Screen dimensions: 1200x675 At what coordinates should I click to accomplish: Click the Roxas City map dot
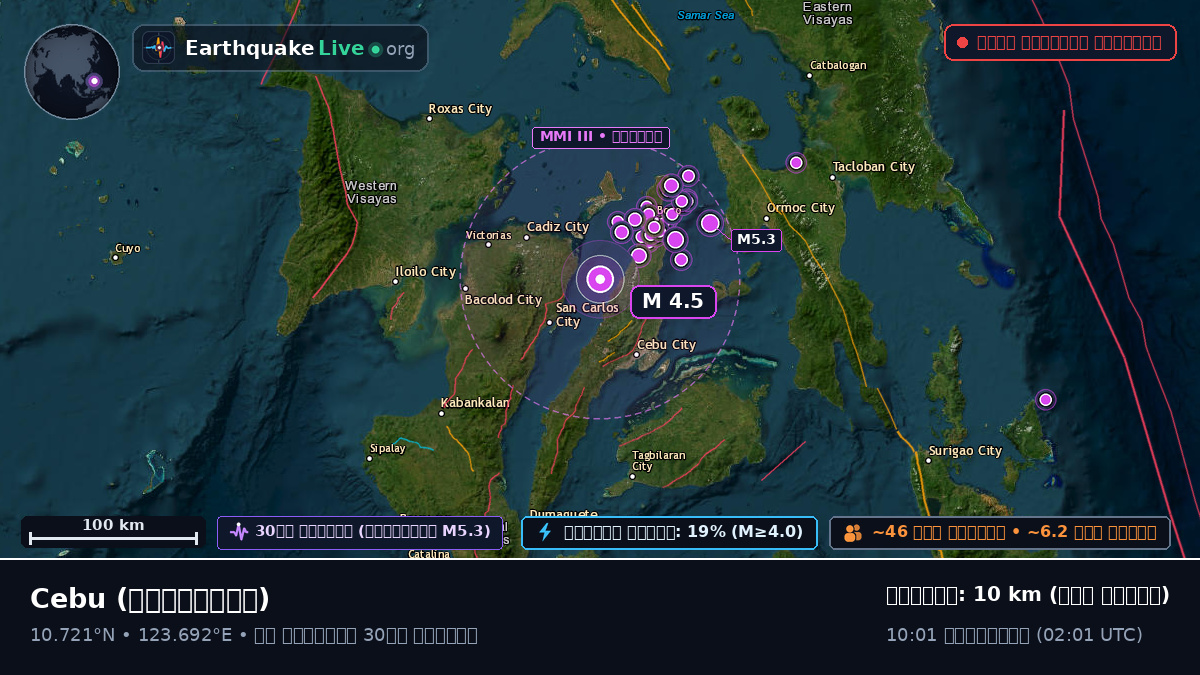pos(430,119)
